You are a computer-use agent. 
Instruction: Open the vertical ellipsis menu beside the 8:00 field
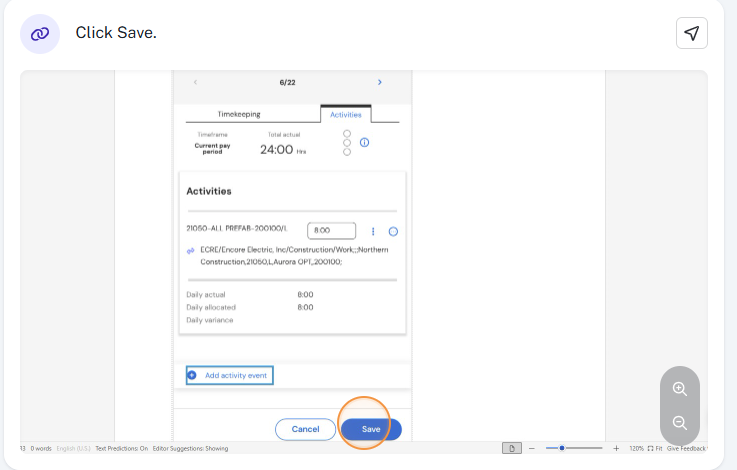(x=373, y=231)
